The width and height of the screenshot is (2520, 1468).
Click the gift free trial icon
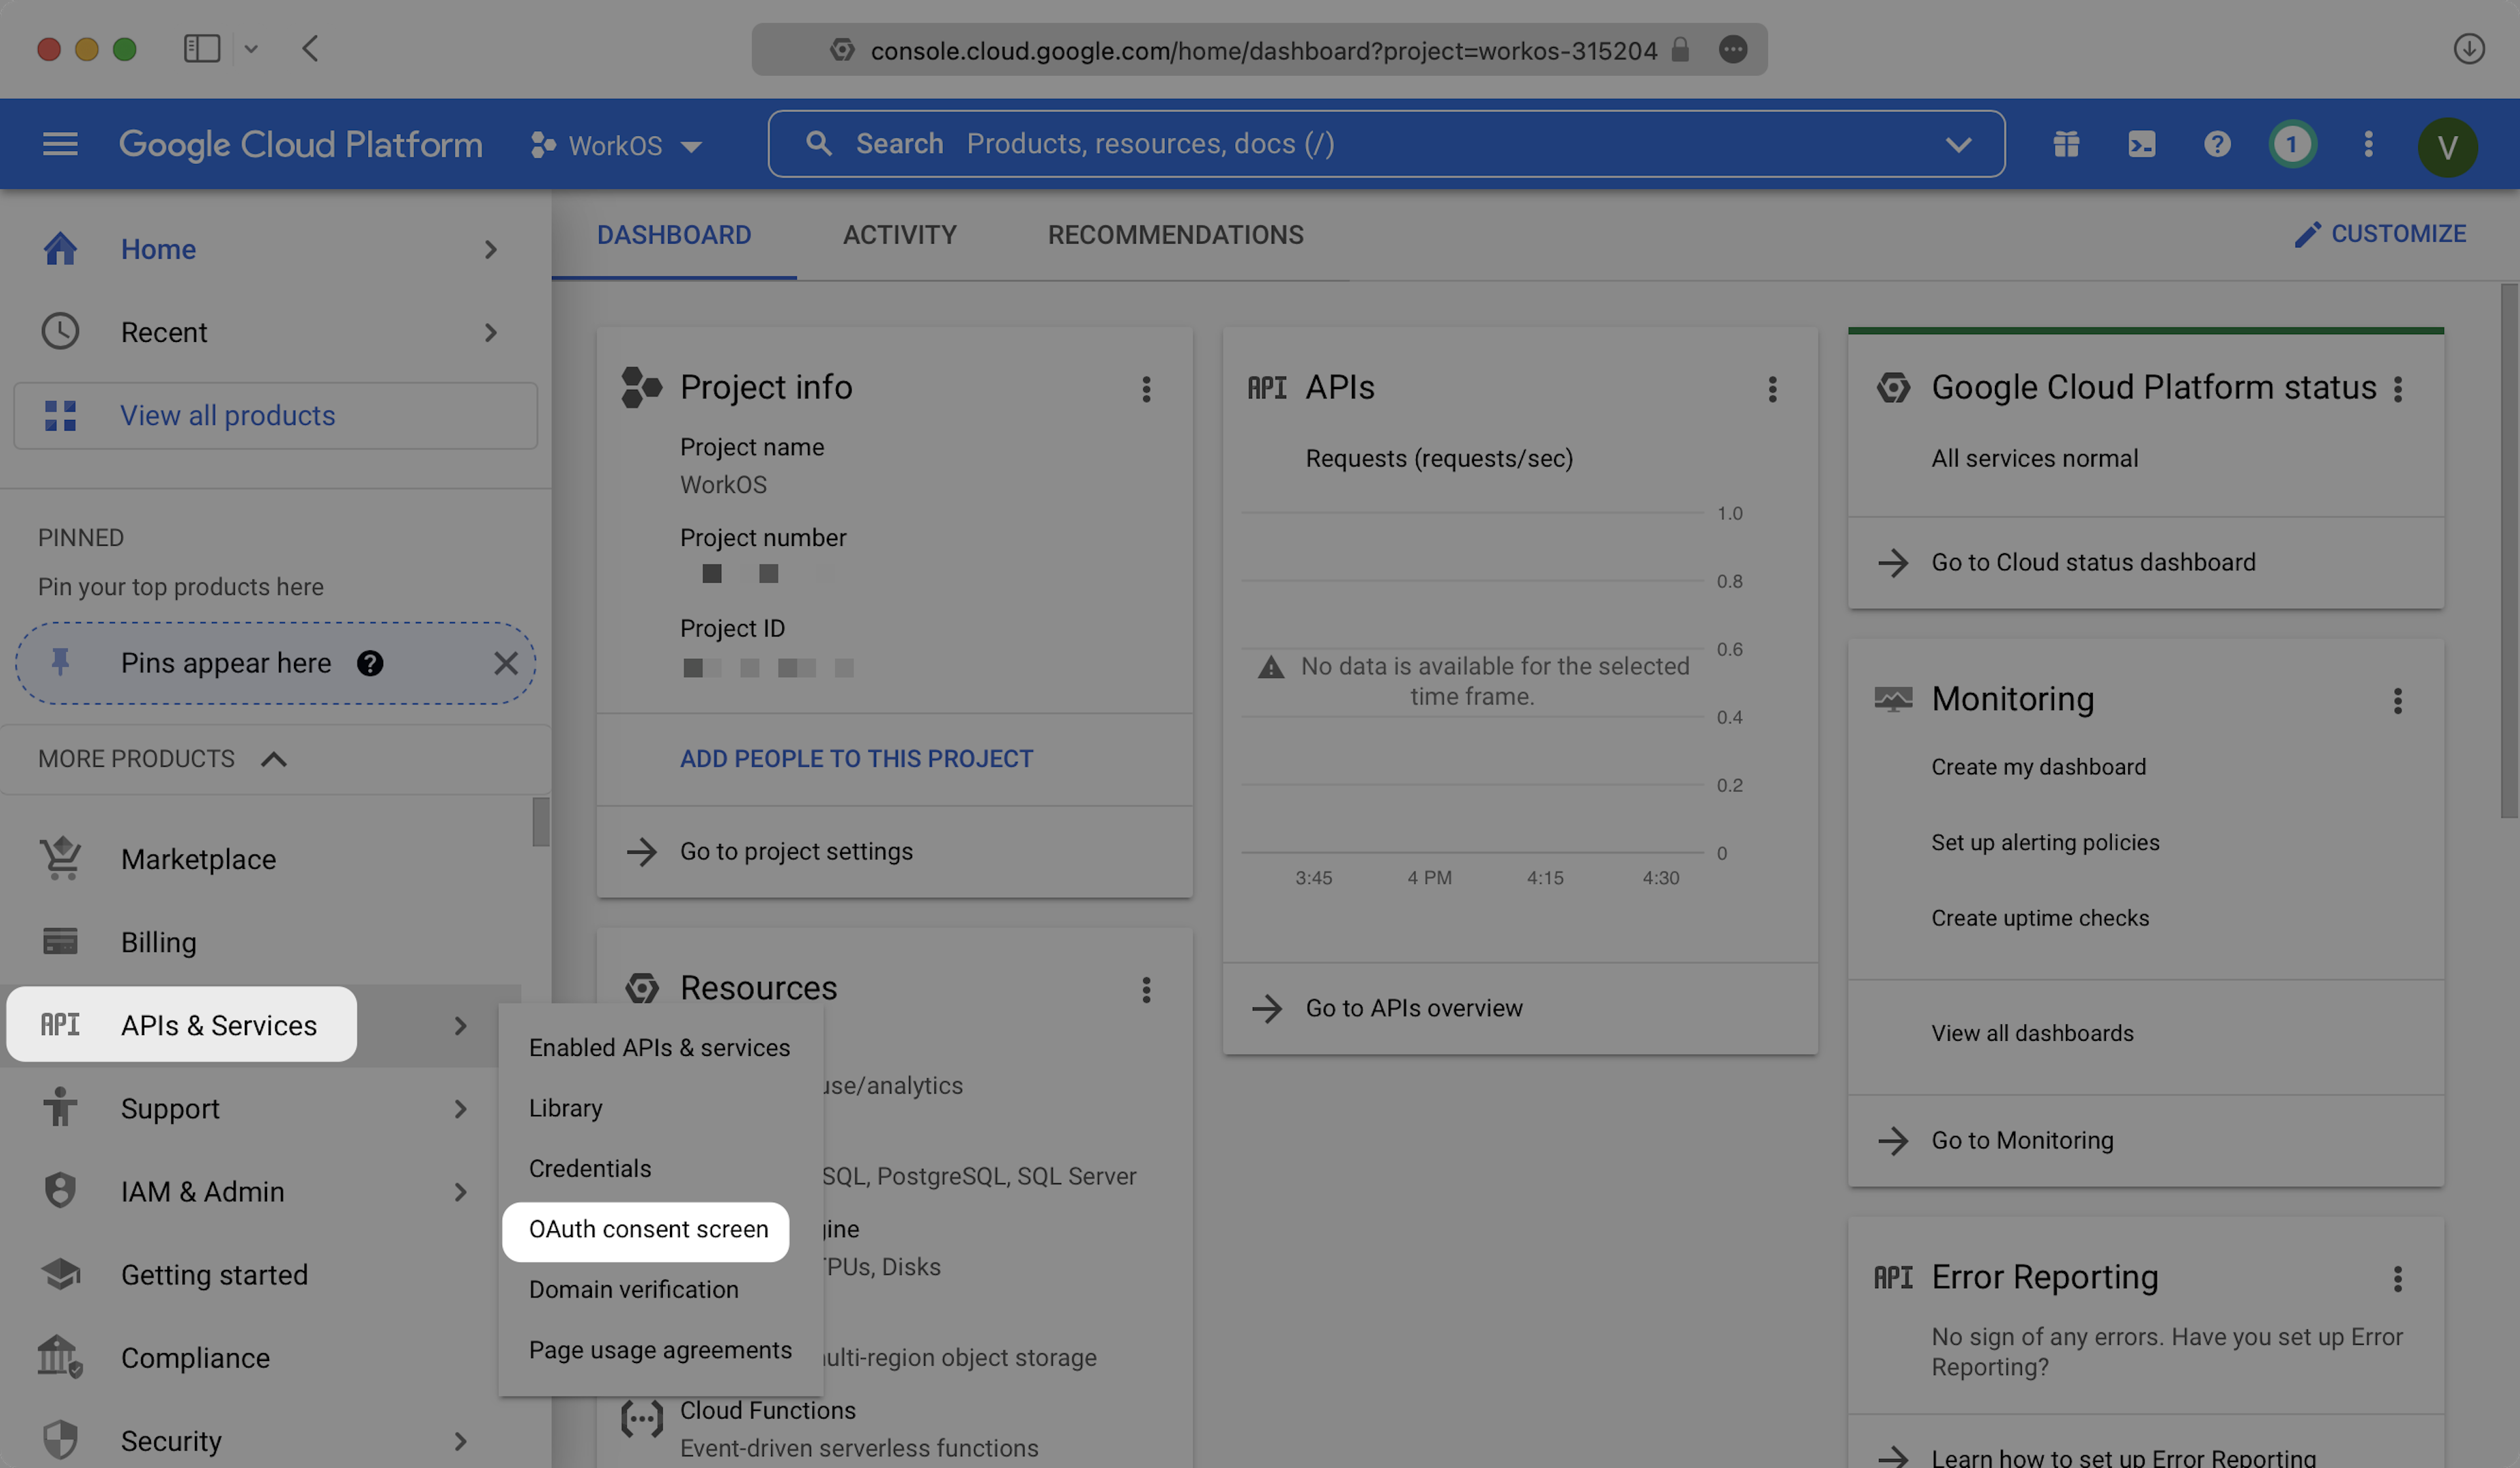[2066, 144]
